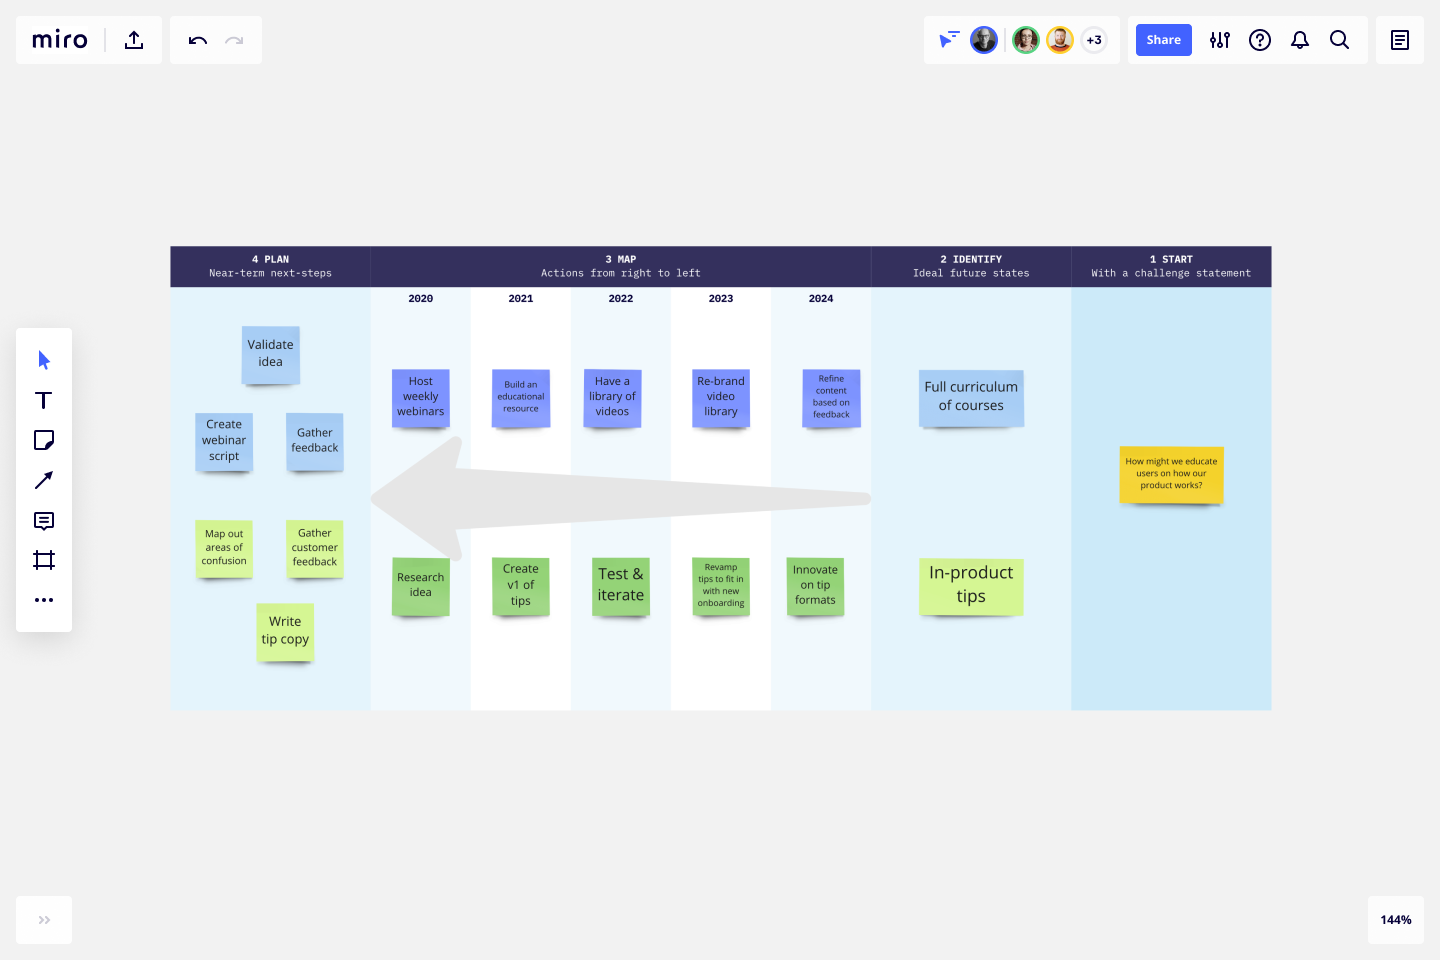Pick the Sticky note tool

coord(44,440)
